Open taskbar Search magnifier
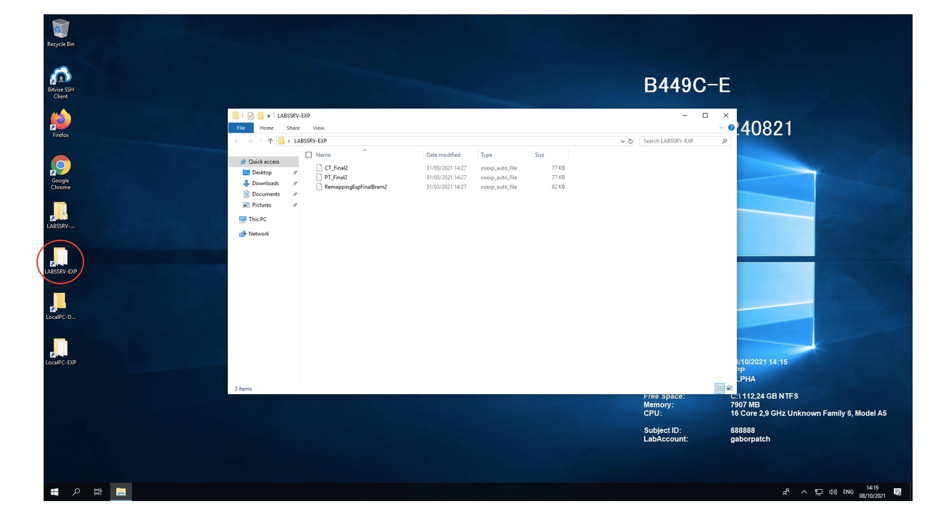Viewport: 943px width, 525px height. coord(76,492)
